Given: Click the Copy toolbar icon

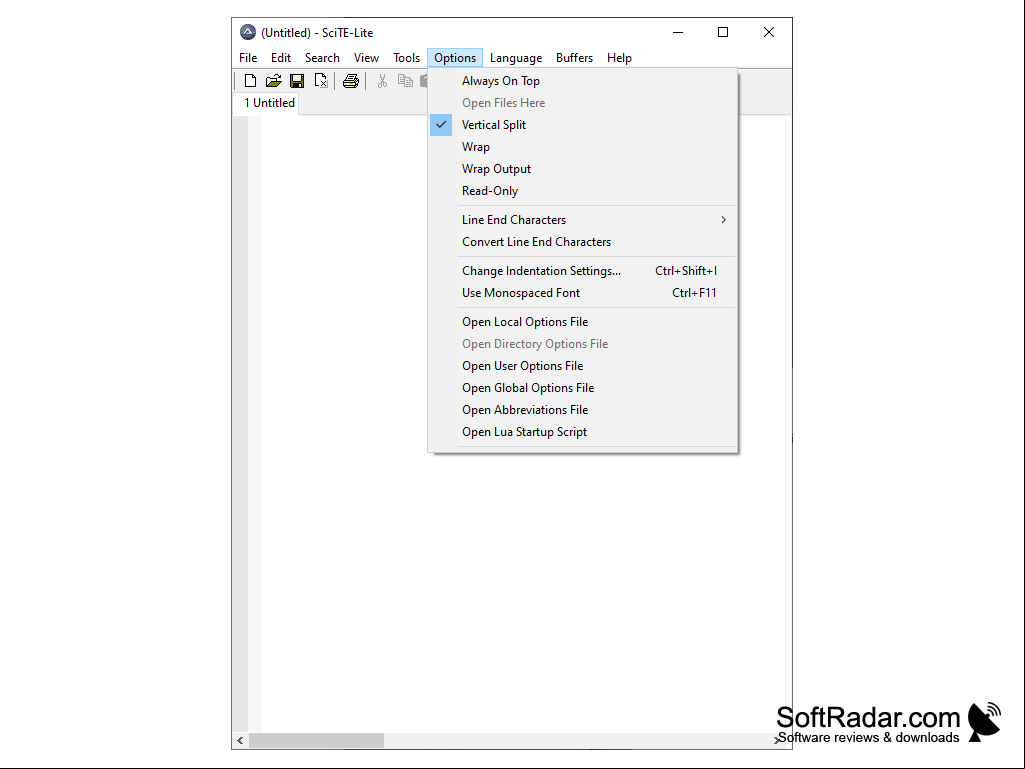Looking at the screenshot, I should pyautogui.click(x=405, y=80).
